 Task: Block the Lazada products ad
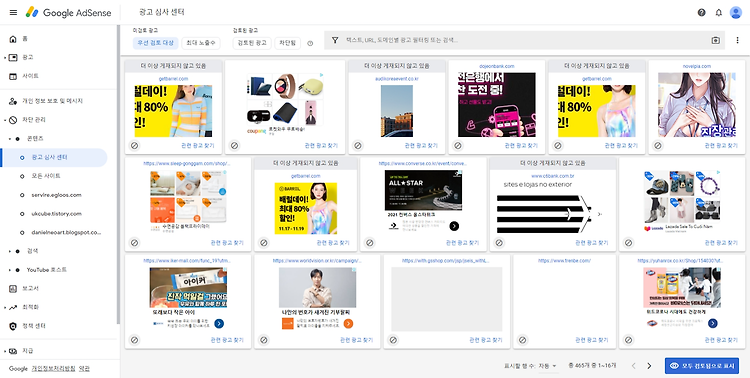click(629, 243)
